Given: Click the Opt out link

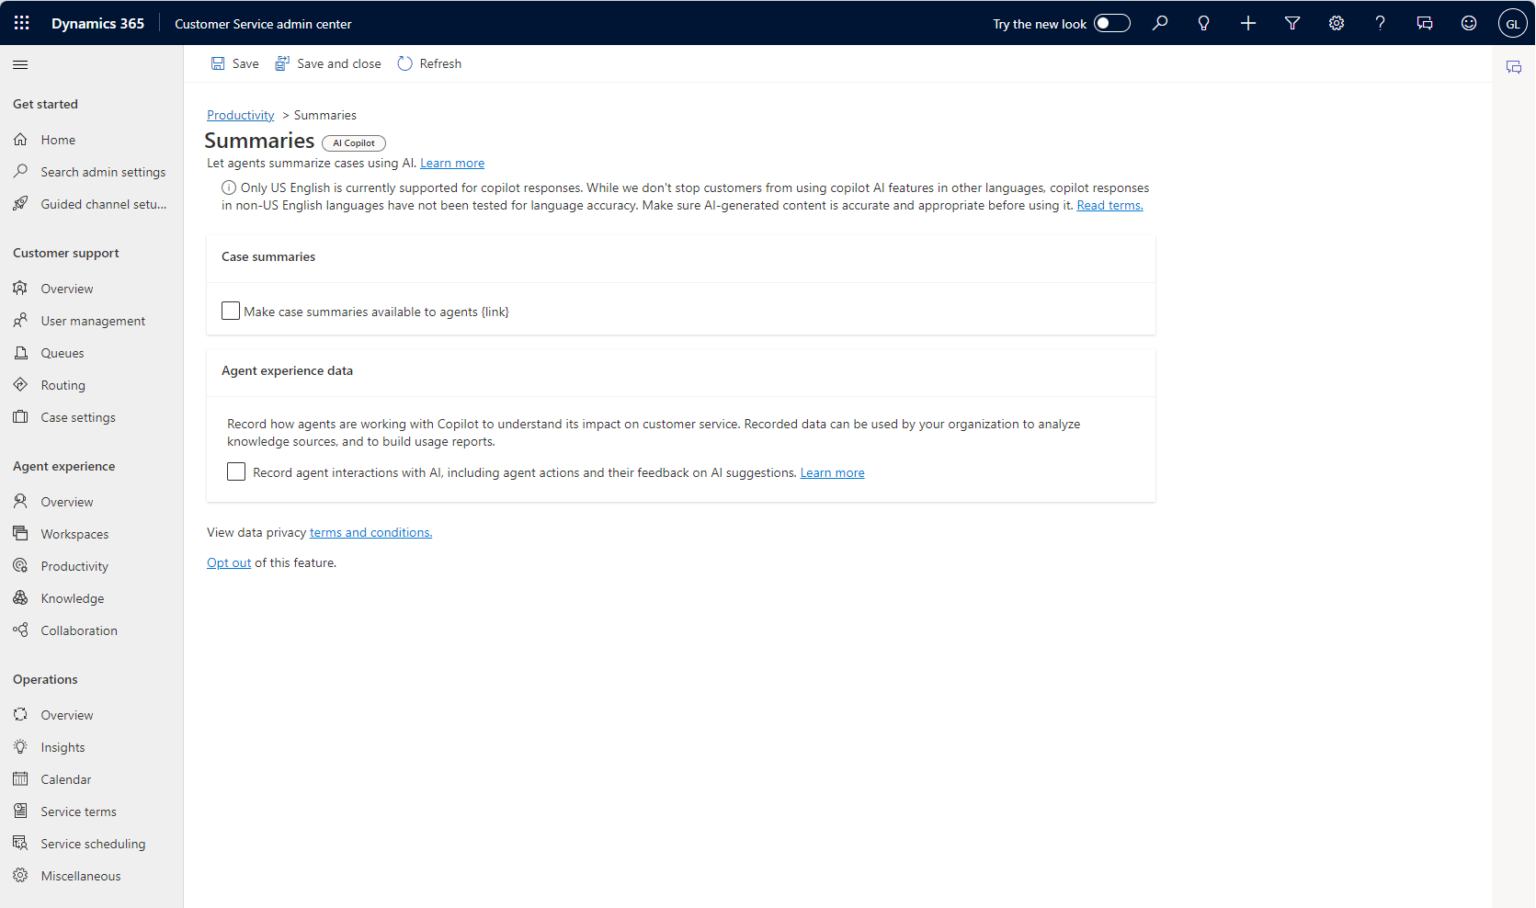Looking at the screenshot, I should [x=228, y=562].
